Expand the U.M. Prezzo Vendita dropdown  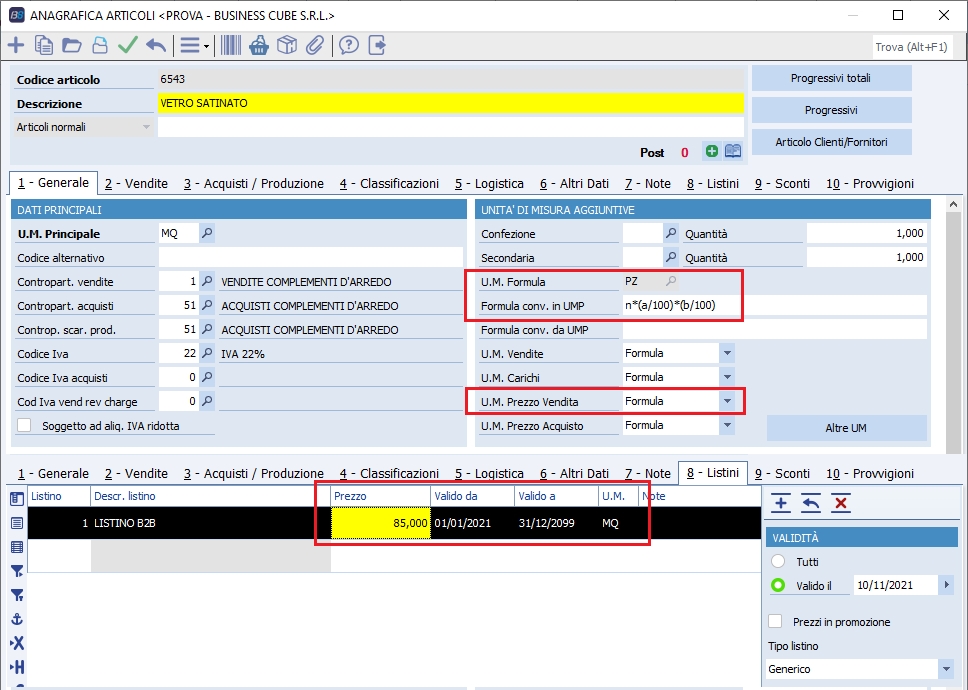(x=727, y=402)
